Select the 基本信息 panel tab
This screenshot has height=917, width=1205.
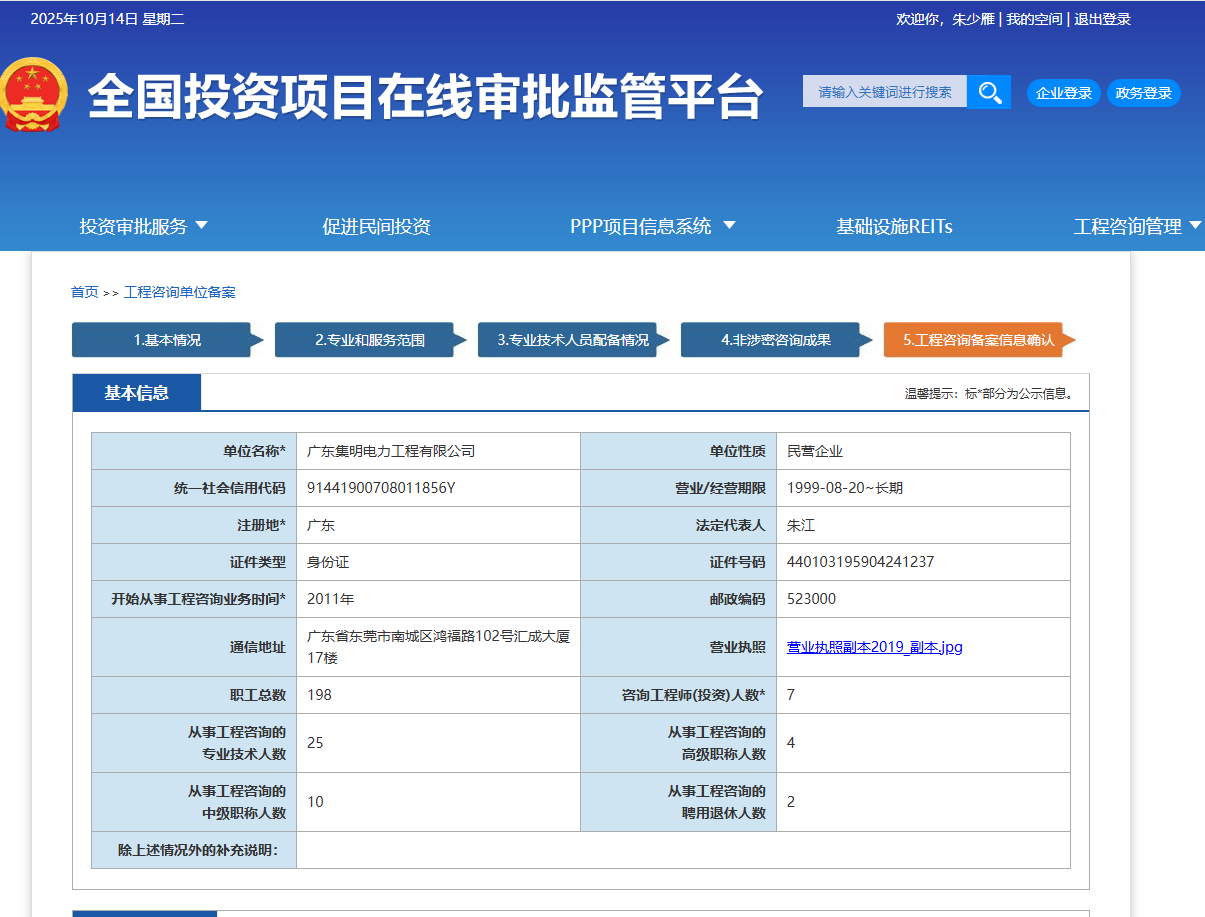136,391
